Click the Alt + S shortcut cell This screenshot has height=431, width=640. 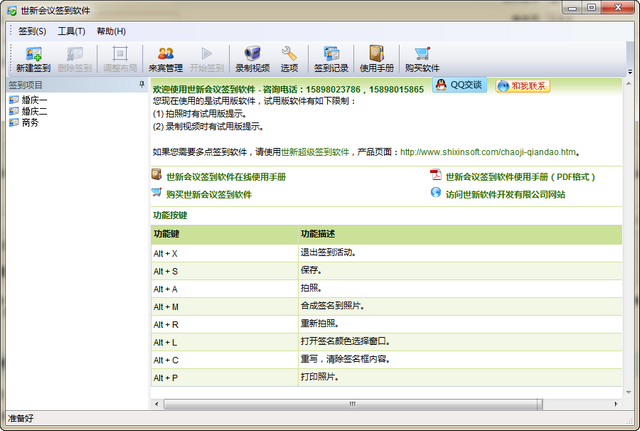tap(225, 271)
